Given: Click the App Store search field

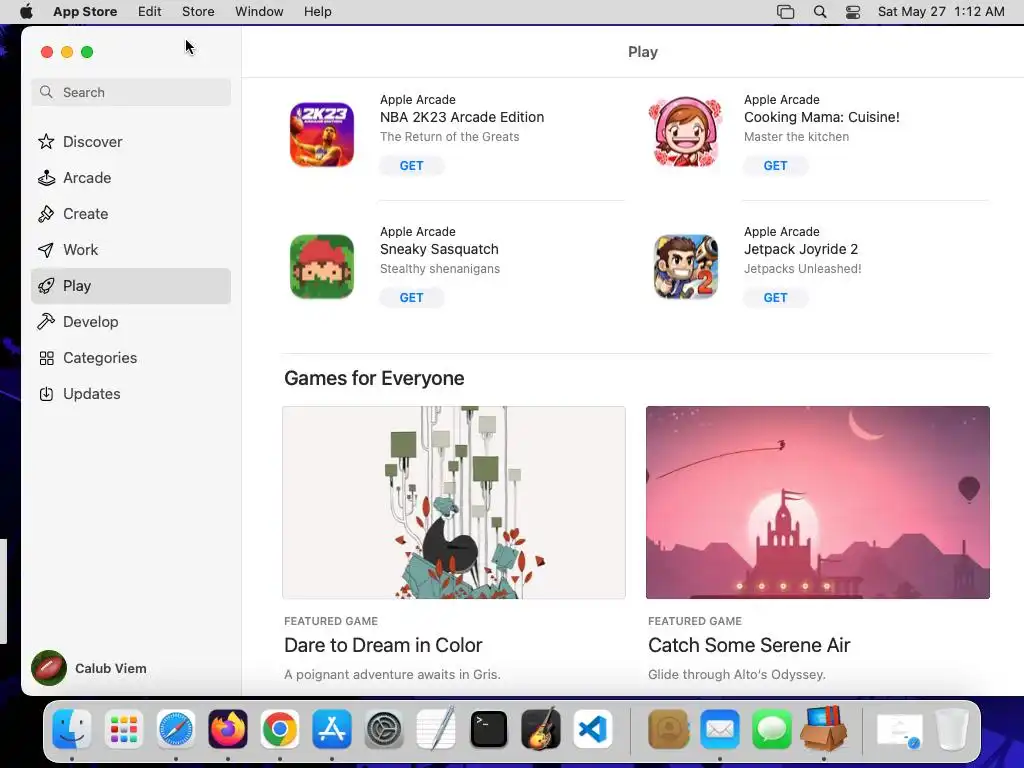Looking at the screenshot, I should [x=131, y=92].
